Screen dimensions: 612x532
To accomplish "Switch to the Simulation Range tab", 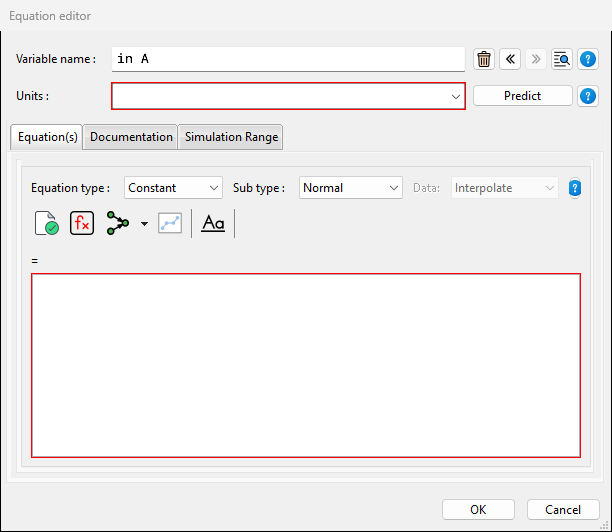I will [x=232, y=137].
